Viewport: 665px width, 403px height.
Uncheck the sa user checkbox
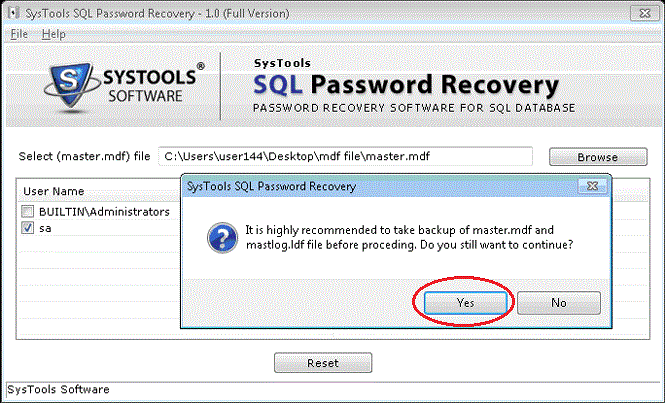coord(27,228)
